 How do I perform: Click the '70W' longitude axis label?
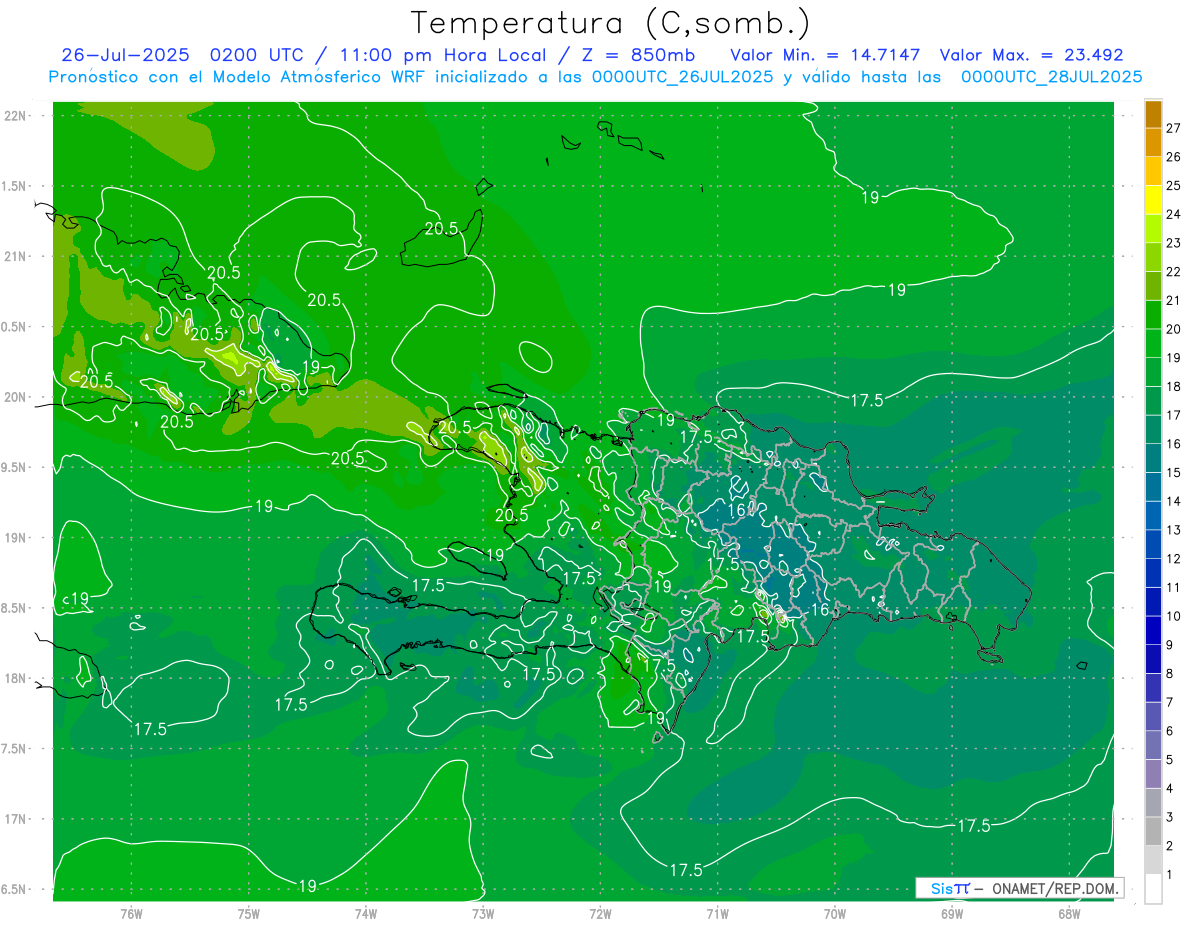[x=835, y=913]
